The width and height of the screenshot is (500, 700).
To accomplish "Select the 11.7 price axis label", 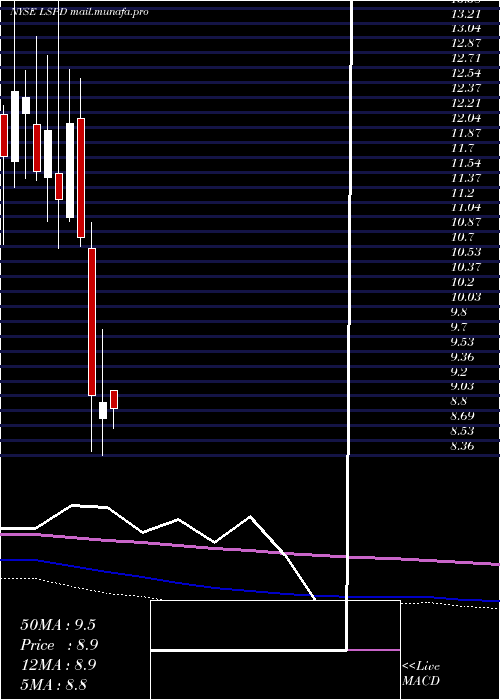I will coord(462,148).
